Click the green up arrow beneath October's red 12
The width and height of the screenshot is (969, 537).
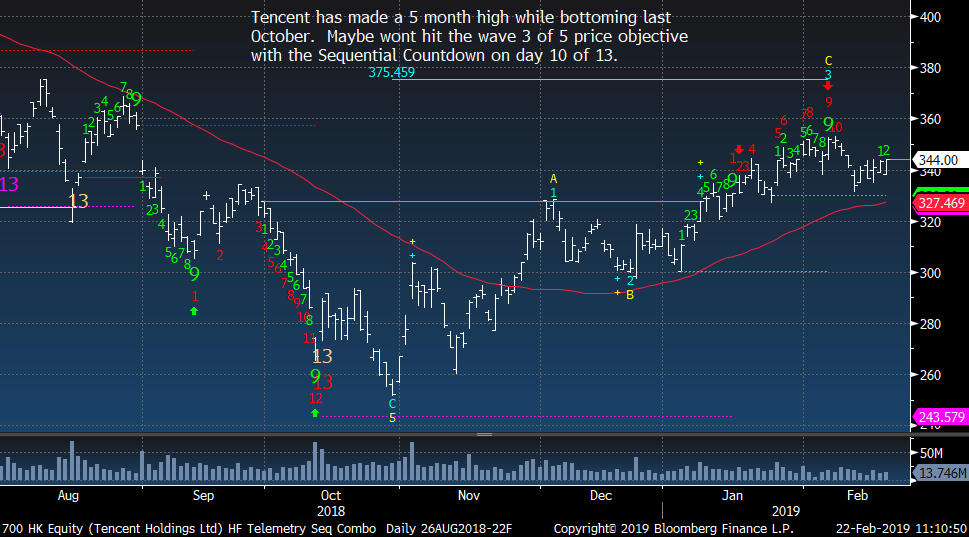pyautogui.click(x=315, y=412)
